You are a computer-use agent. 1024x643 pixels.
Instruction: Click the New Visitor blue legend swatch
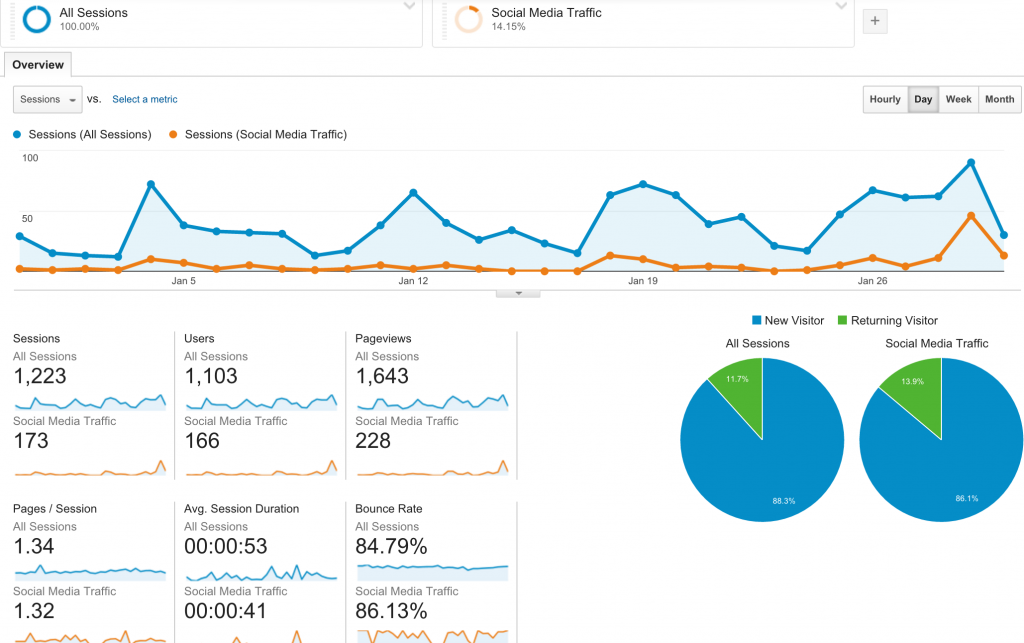[x=756, y=320]
